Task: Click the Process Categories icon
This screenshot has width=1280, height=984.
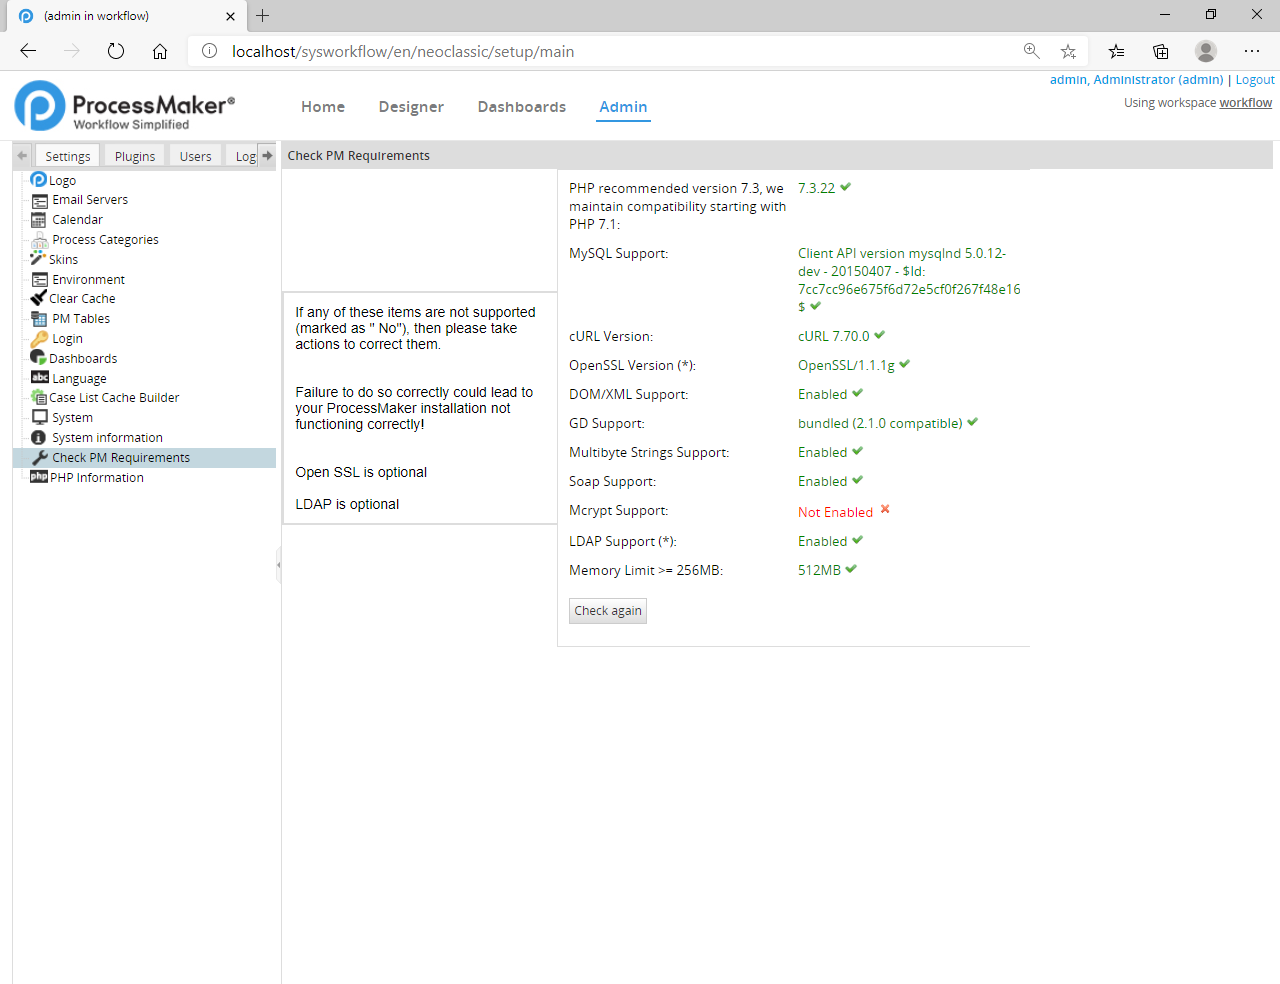Action: click(x=40, y=240)
